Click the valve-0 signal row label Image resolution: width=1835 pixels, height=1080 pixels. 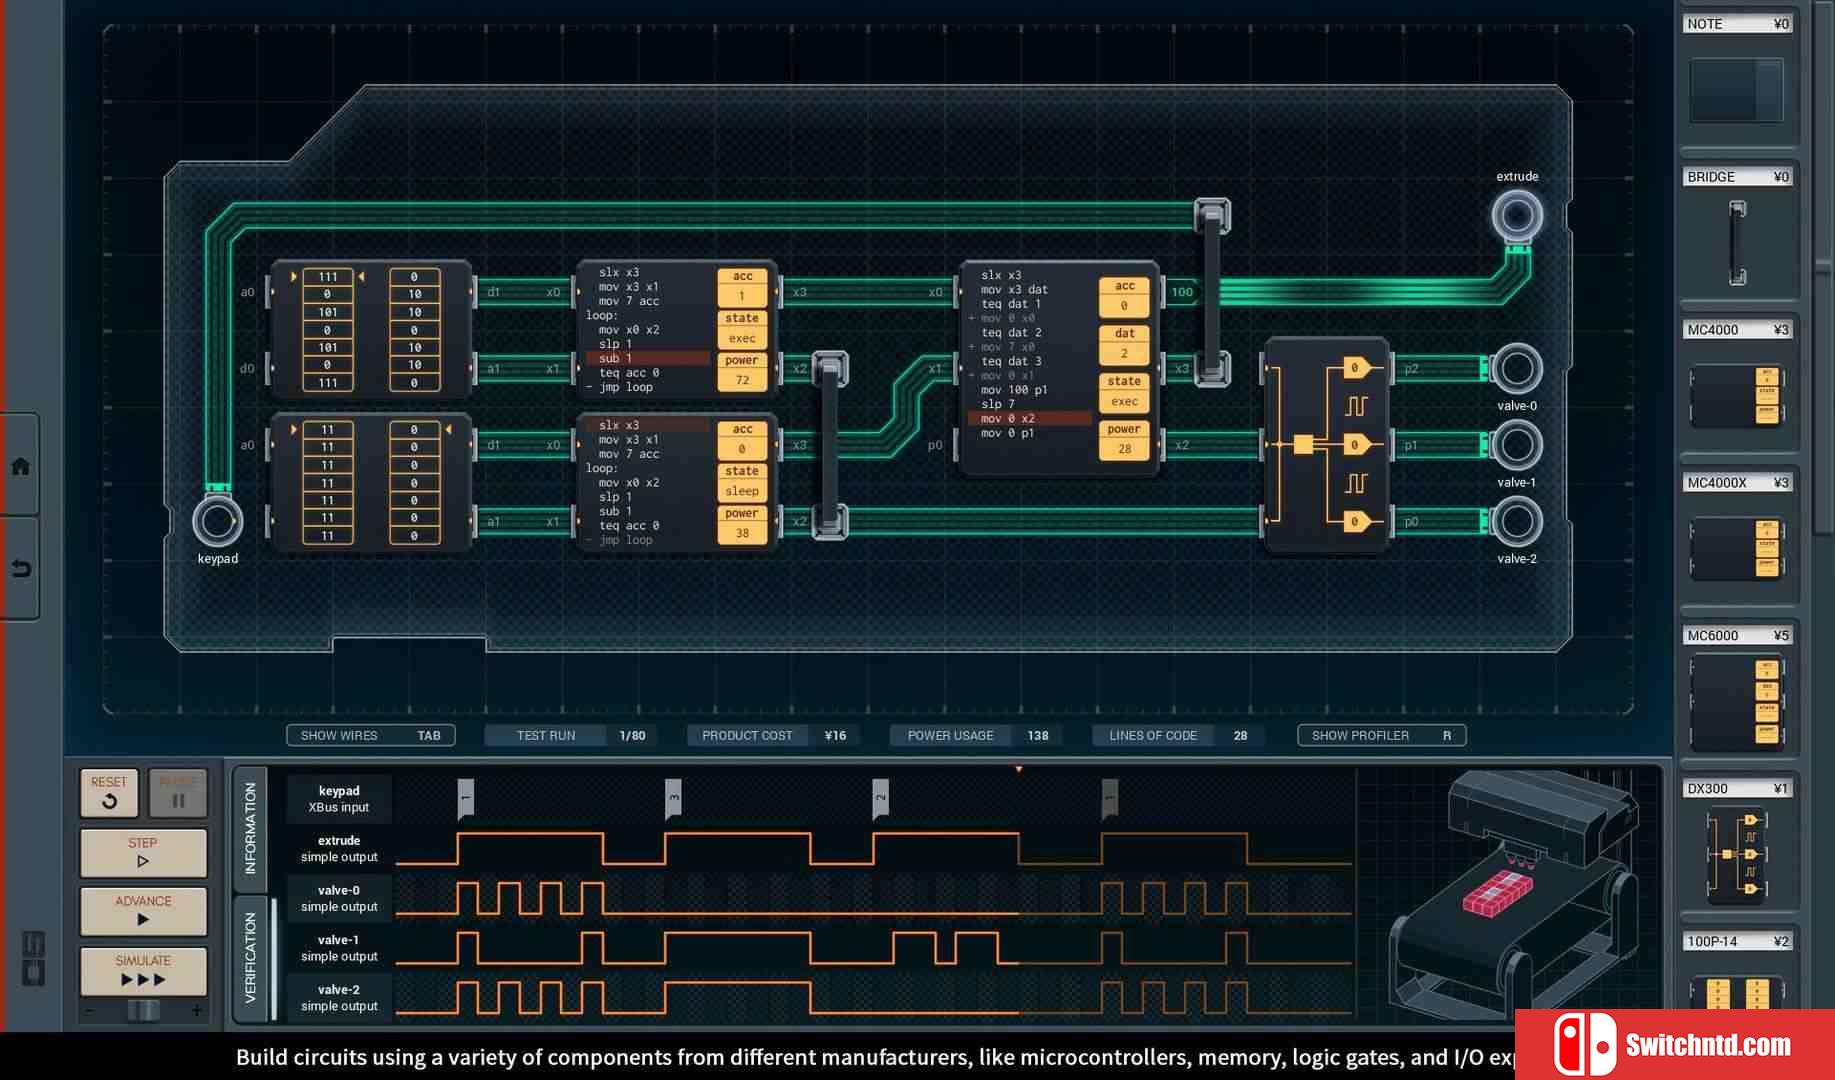point(339,898)
